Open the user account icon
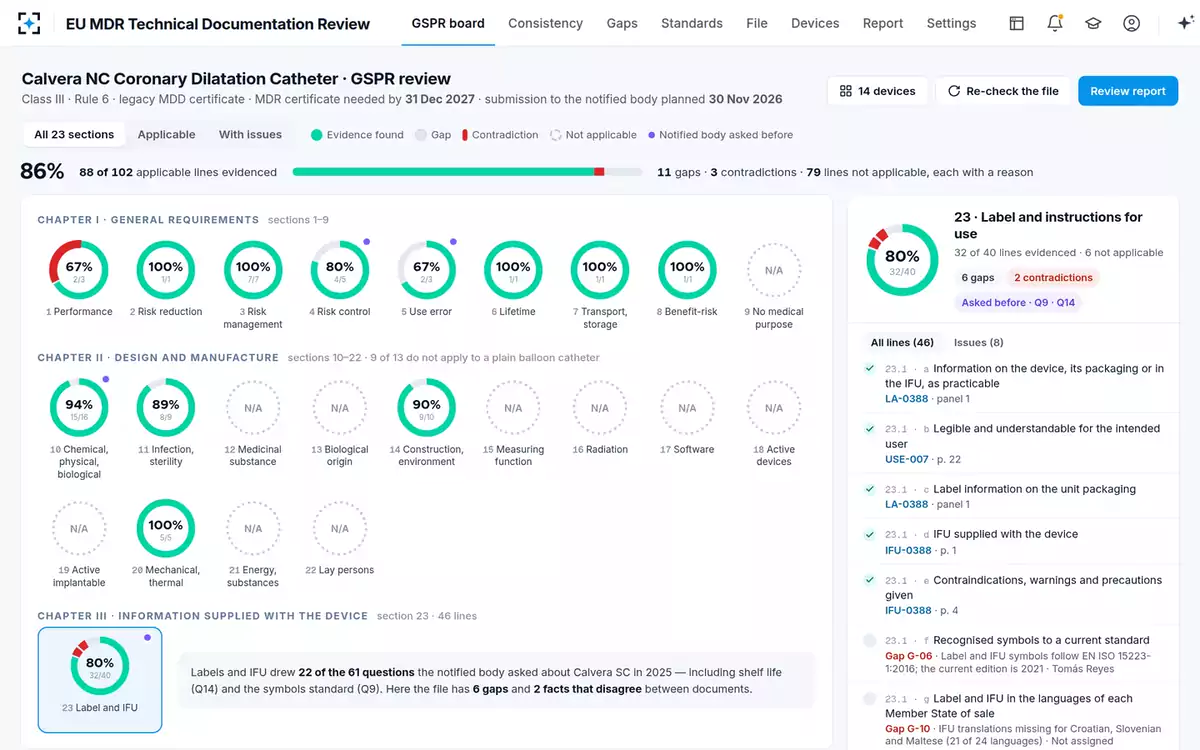This screenshot has height=750, width=1200. (x=1131, y=23)
